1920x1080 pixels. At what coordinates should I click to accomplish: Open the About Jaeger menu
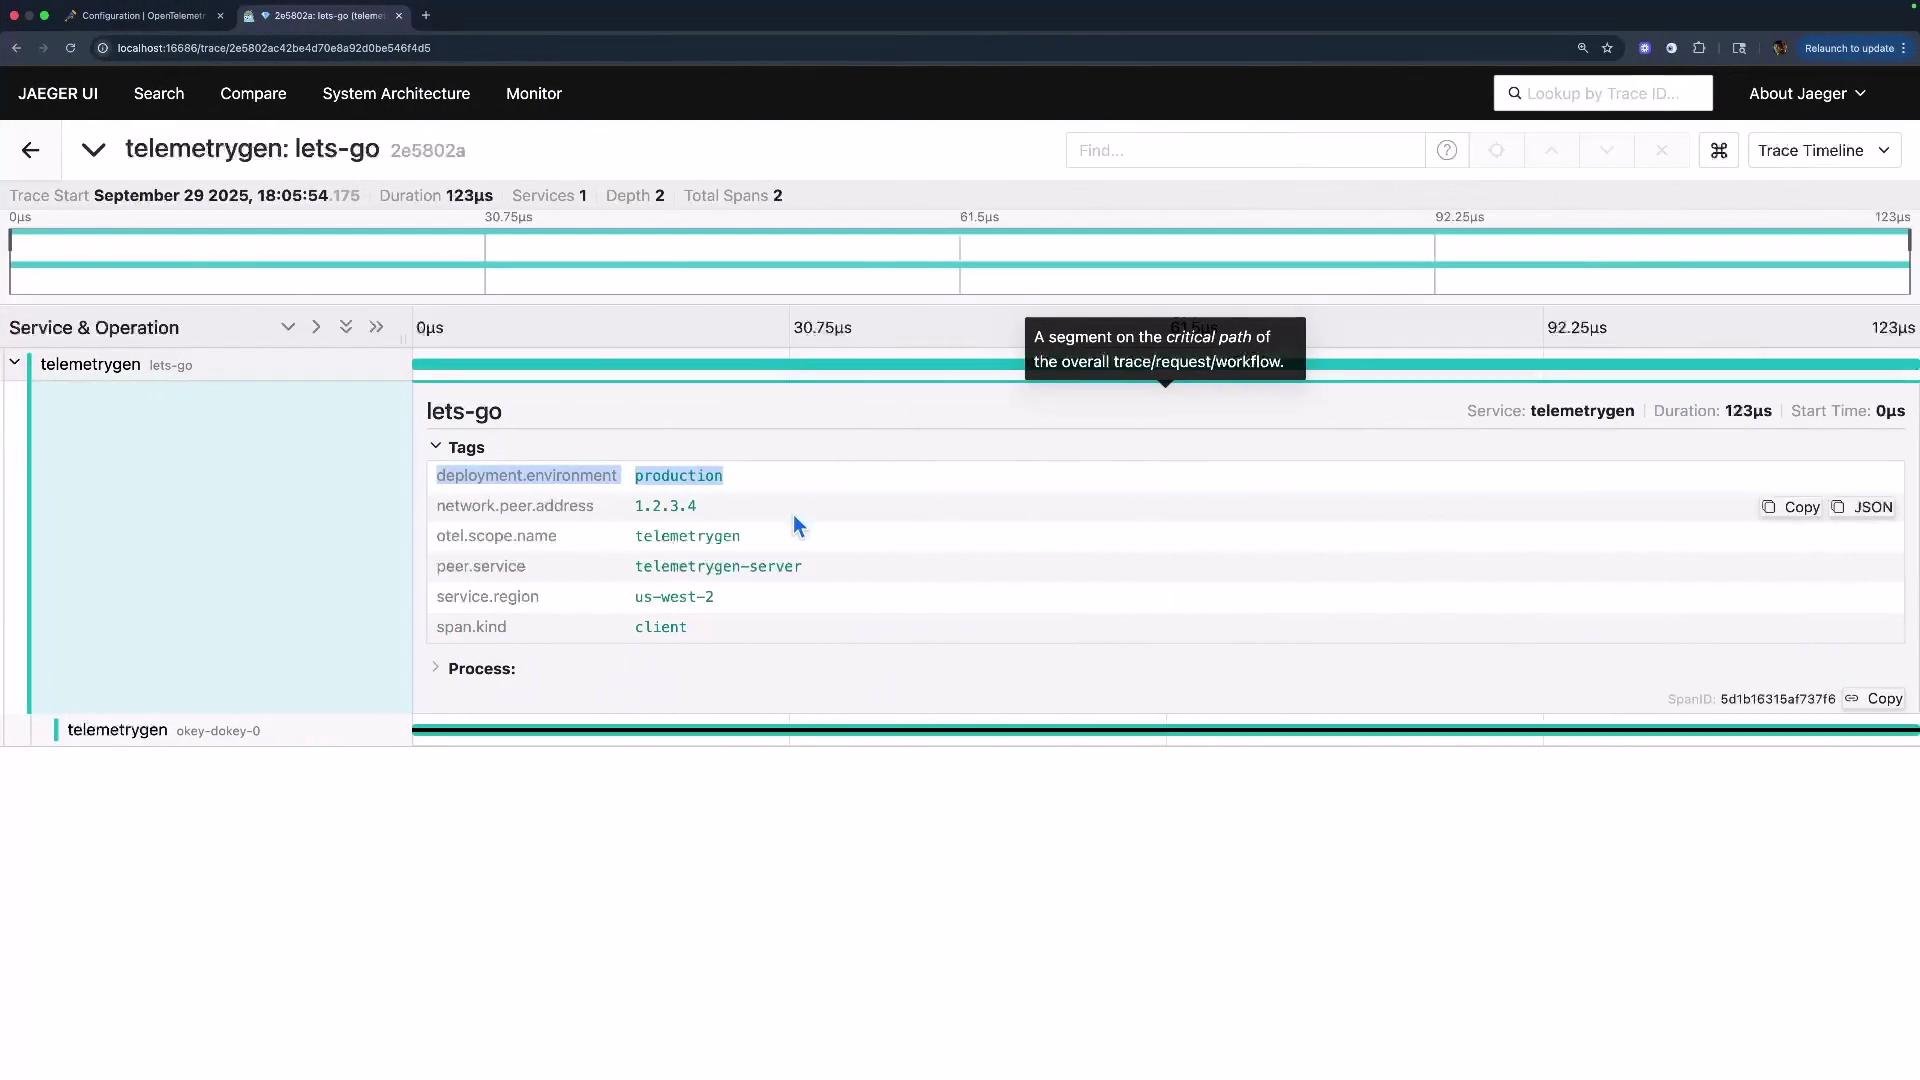point(1807,93)
